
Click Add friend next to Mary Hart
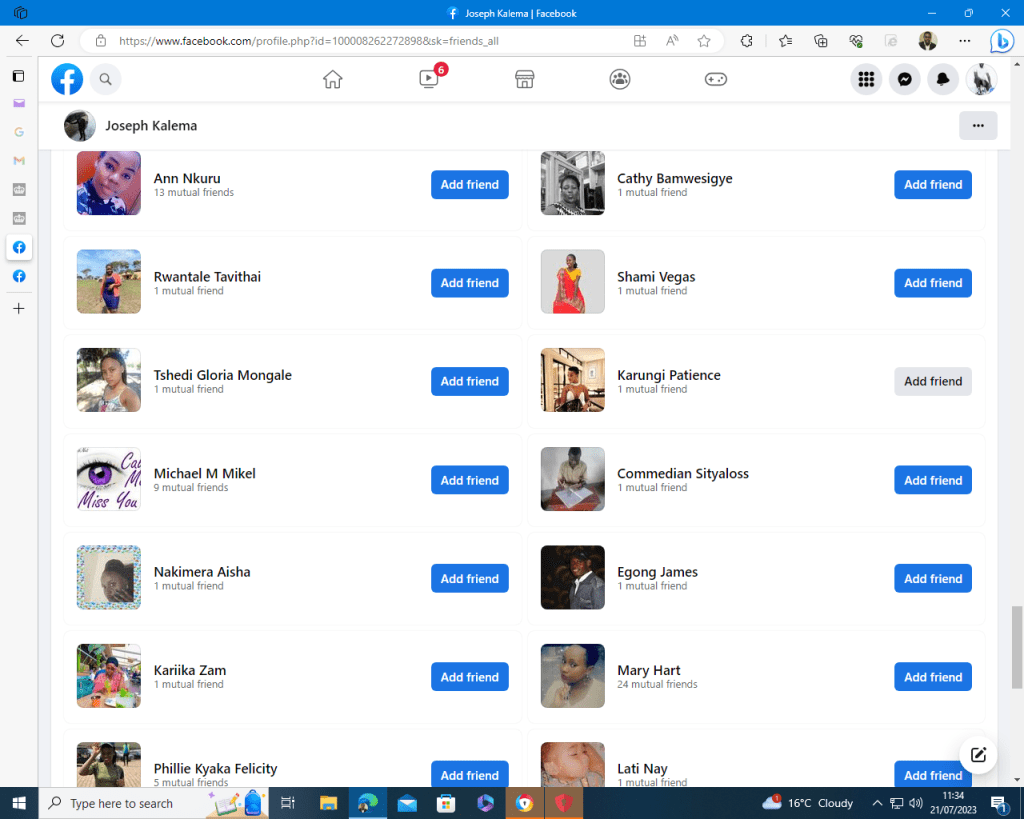(932, 677)
